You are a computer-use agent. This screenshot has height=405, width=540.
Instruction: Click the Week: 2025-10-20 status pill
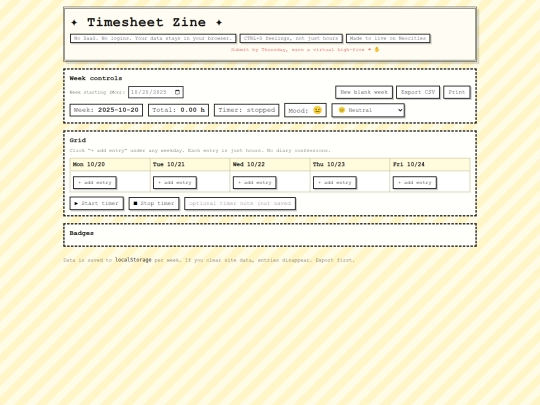point(106,110)
